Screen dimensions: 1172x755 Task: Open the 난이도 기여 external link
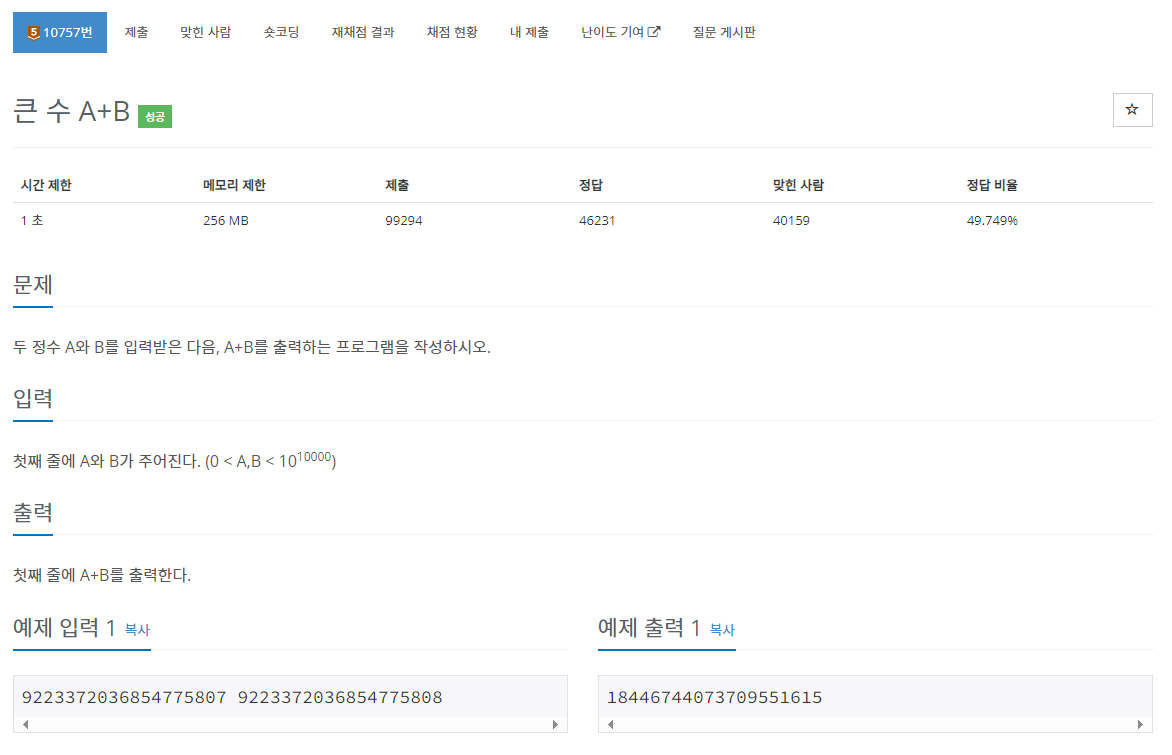620,32
